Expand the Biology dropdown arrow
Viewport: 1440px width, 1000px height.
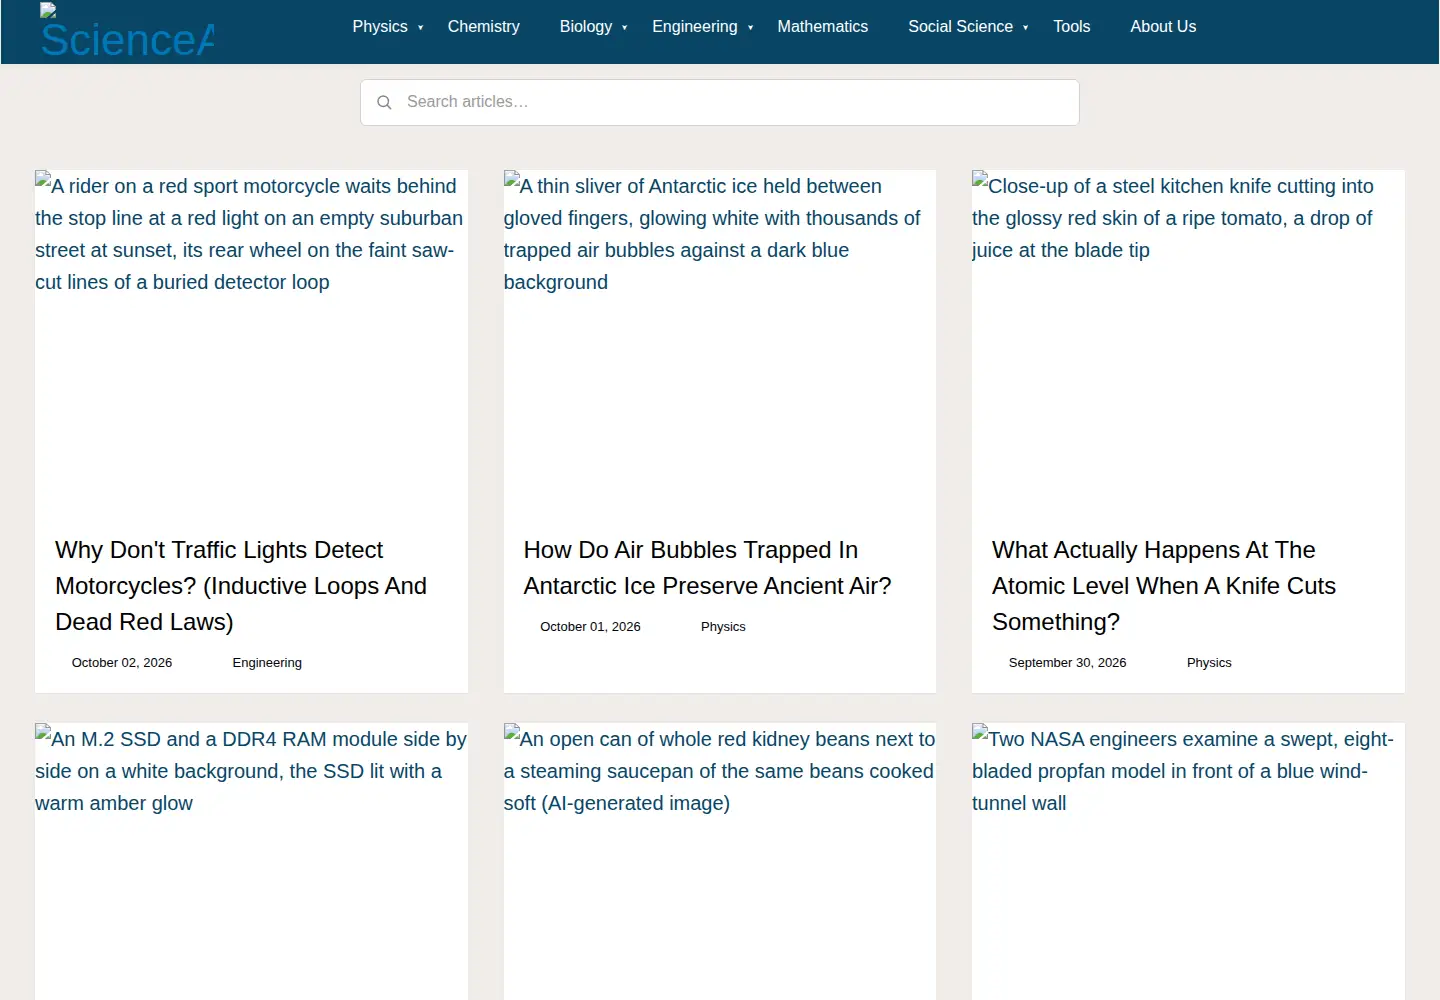point(625,28)
